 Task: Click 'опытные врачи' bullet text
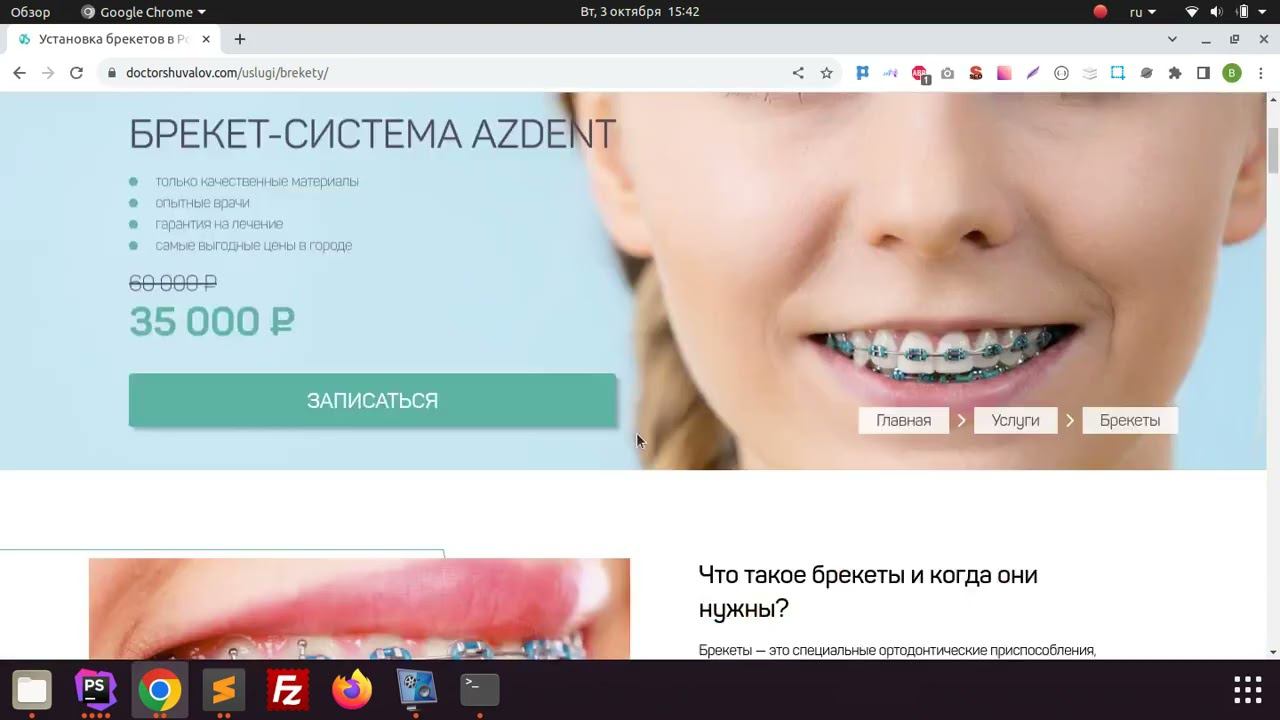(x=202, y=203)
